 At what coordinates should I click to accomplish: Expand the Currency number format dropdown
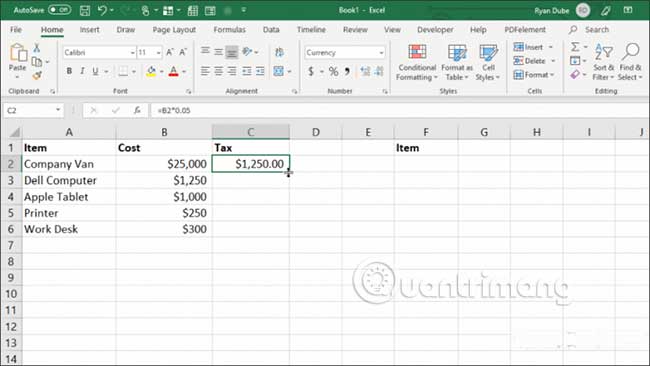(x=381, y=53)
